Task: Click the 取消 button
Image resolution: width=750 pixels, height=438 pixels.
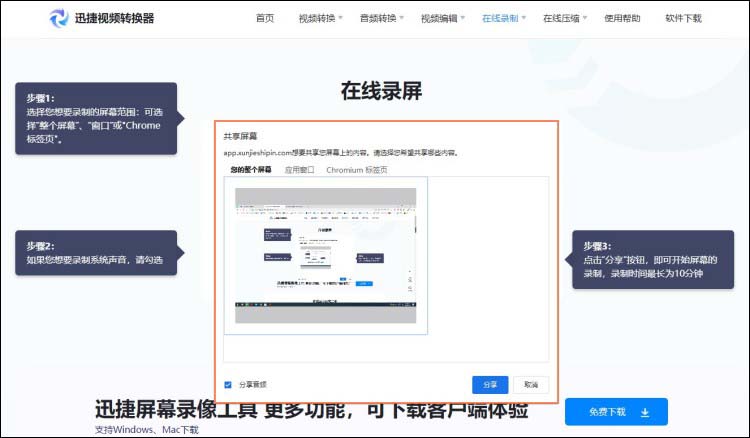Action: point(531,385)
